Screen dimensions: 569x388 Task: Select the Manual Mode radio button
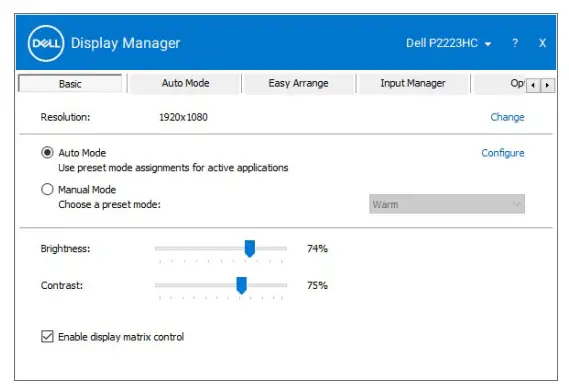point(47,189)
